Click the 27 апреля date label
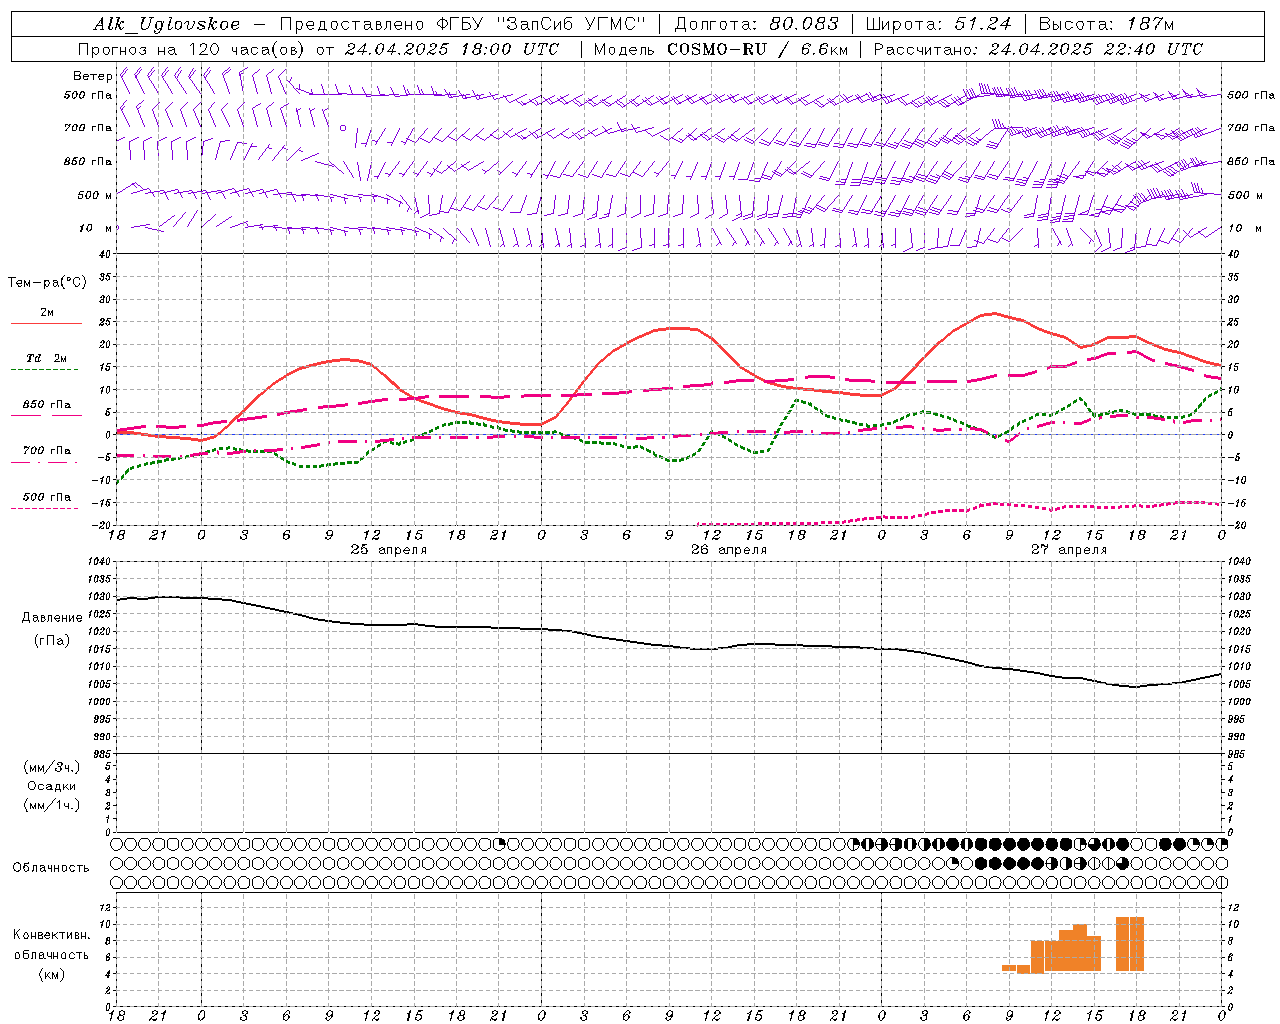The width and height of the screenshot is (1280, 1024). pos(1069,550)
